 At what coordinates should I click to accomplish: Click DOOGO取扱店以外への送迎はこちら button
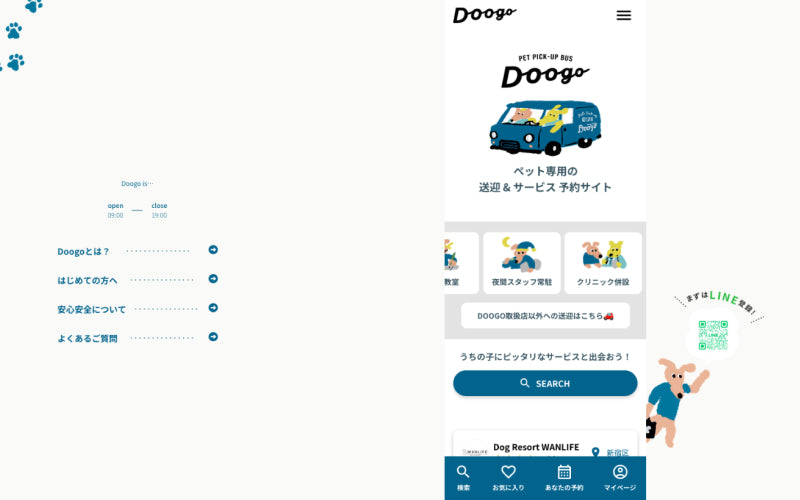(x=545, y=316)
